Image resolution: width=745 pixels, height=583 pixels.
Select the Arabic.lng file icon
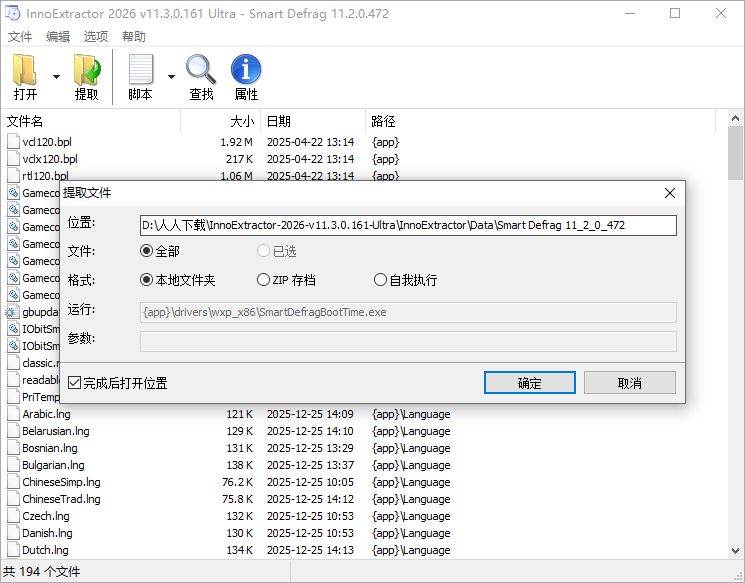[13, 414]
